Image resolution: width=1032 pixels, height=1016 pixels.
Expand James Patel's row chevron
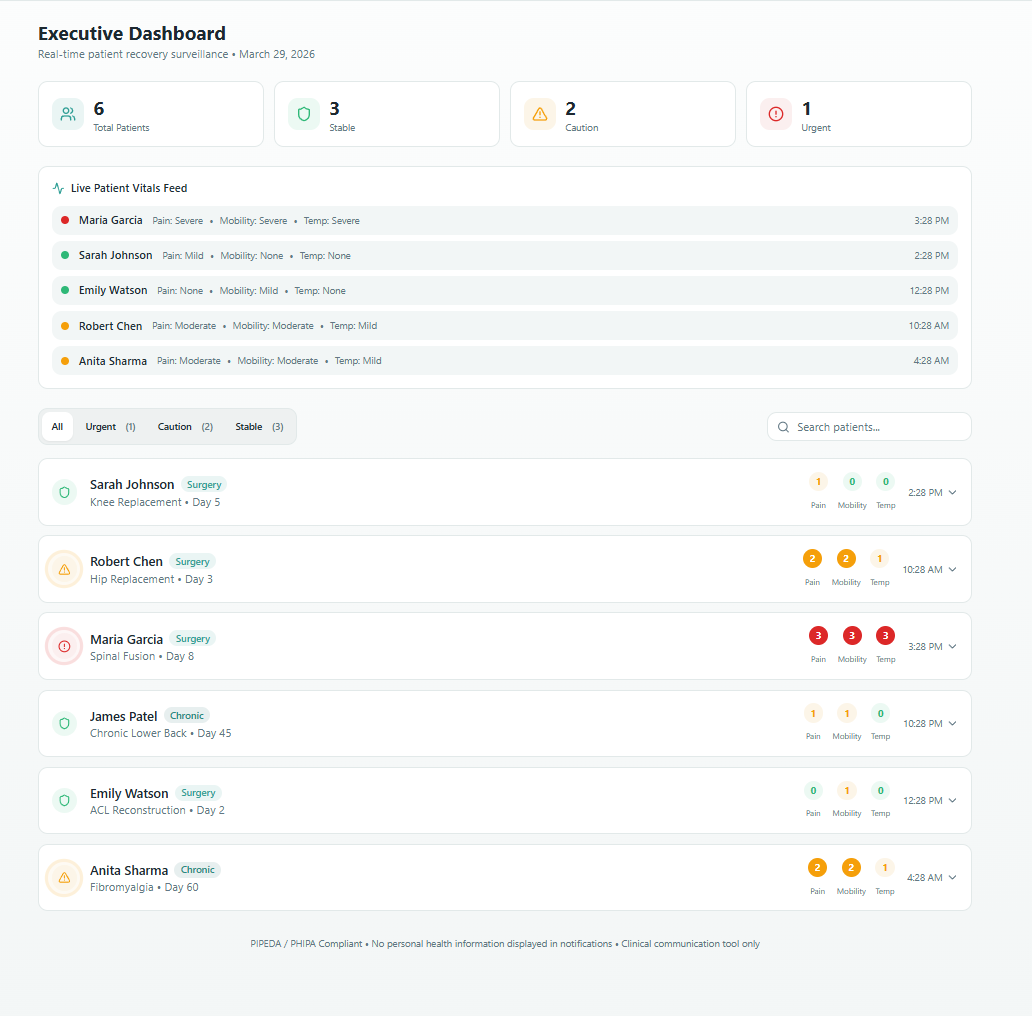952,723
